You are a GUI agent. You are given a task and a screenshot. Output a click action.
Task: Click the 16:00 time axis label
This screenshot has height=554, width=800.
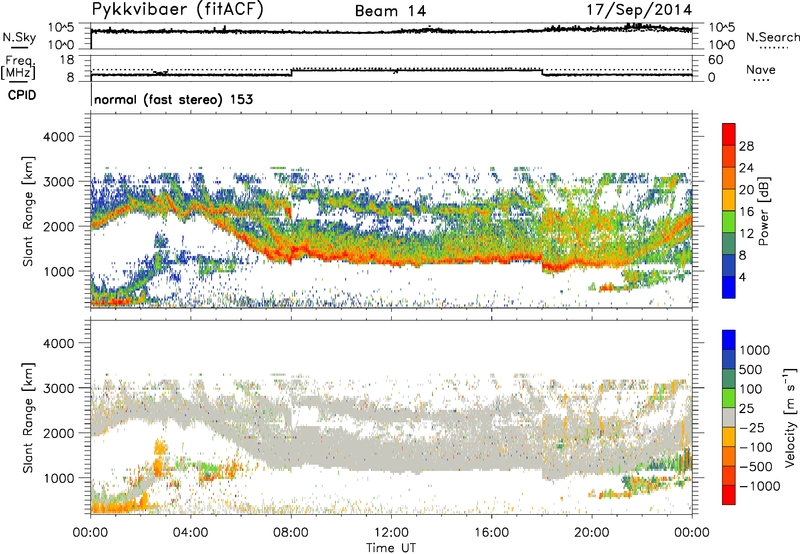(x=491, y=533)
